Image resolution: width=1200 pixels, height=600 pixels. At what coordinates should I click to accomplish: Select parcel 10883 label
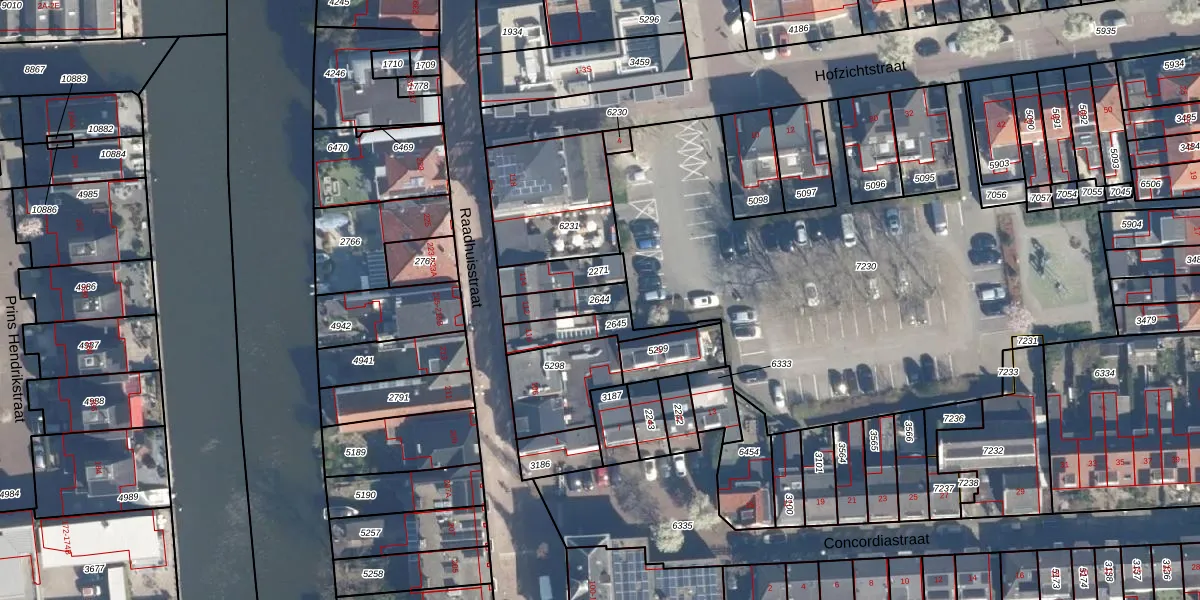(x=73, y=78)
